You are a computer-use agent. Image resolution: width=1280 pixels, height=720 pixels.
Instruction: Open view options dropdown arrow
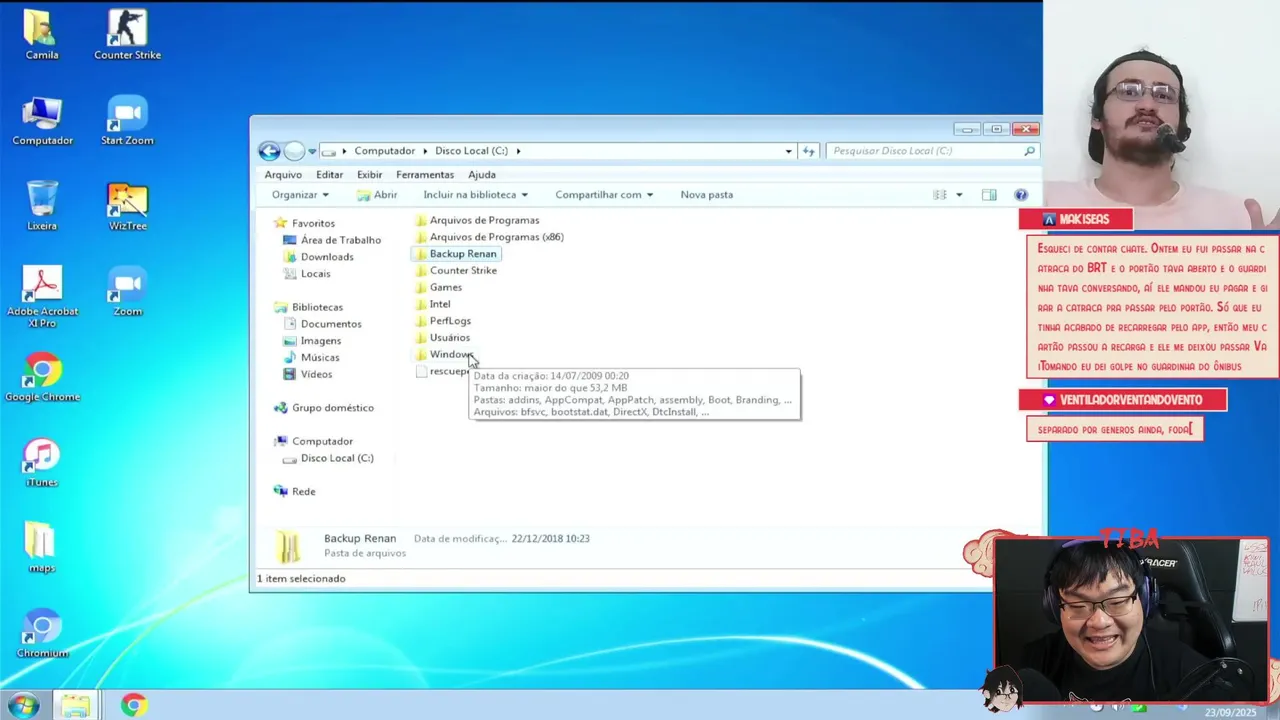(x=959, y=195)
